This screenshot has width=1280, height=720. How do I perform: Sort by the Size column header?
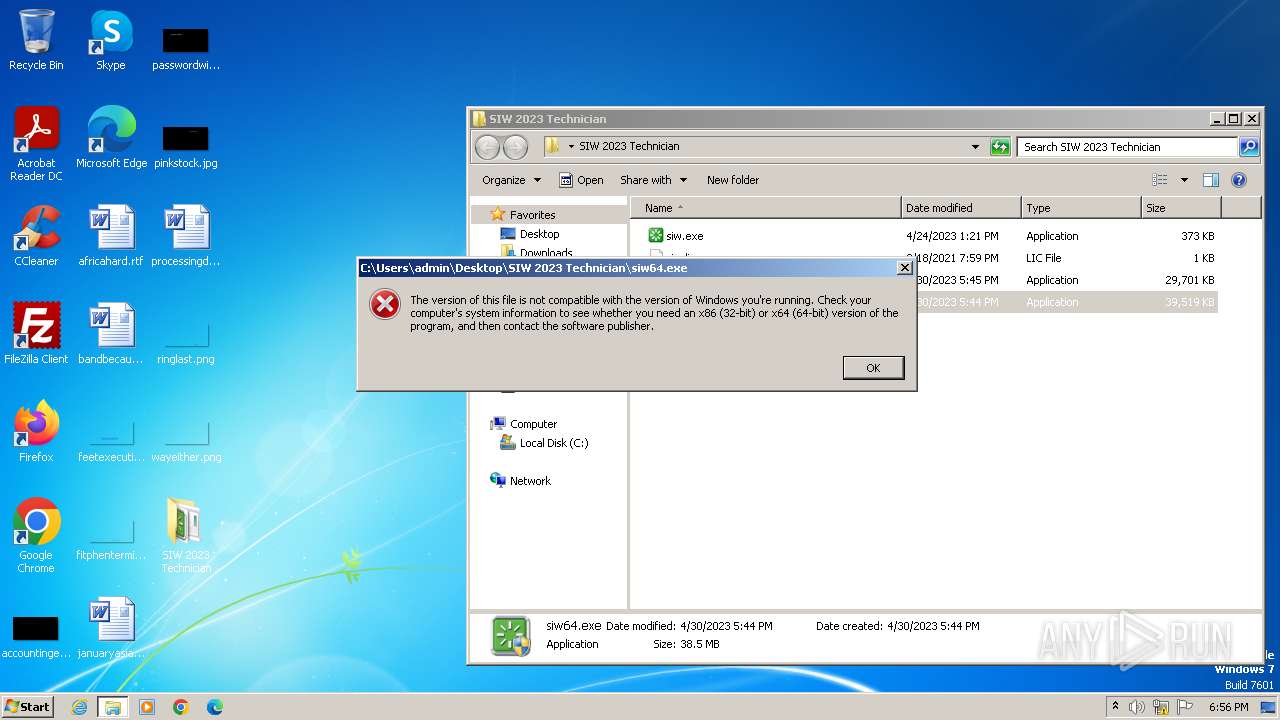pyautogui.click(x=1181, y=208)
